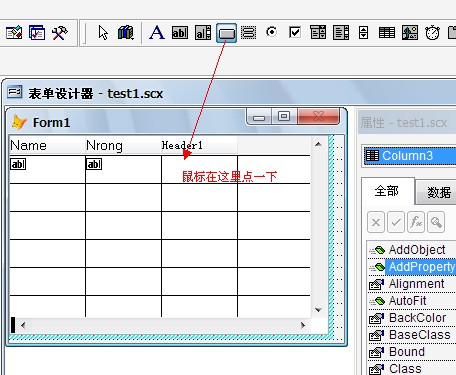Click the magnifier zoom button in properties

(436, 222)
